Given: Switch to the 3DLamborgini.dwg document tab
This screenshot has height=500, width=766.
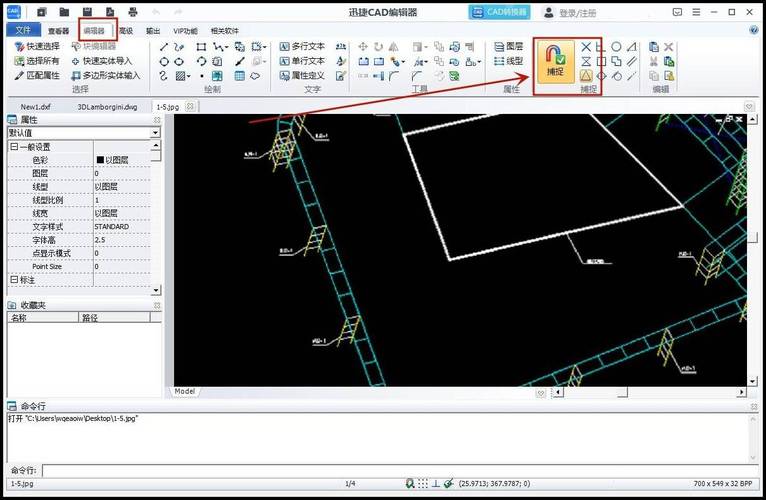Looking at the screenshot, I should coord(107,107).
